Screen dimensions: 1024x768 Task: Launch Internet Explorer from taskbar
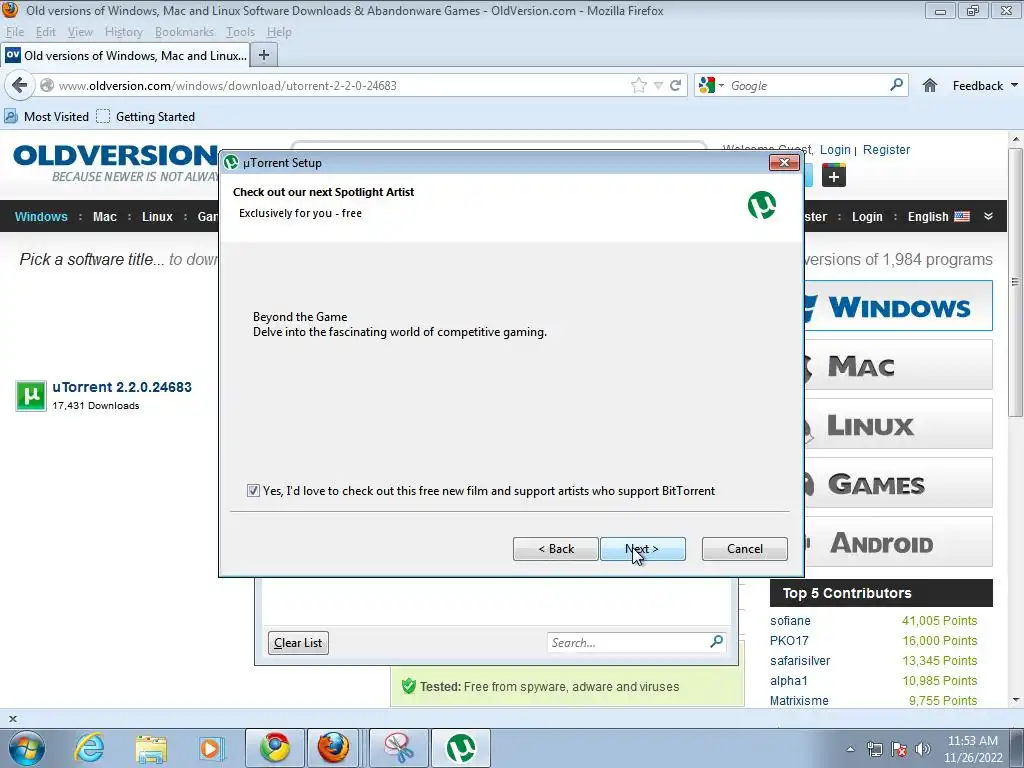pos(89,748)
